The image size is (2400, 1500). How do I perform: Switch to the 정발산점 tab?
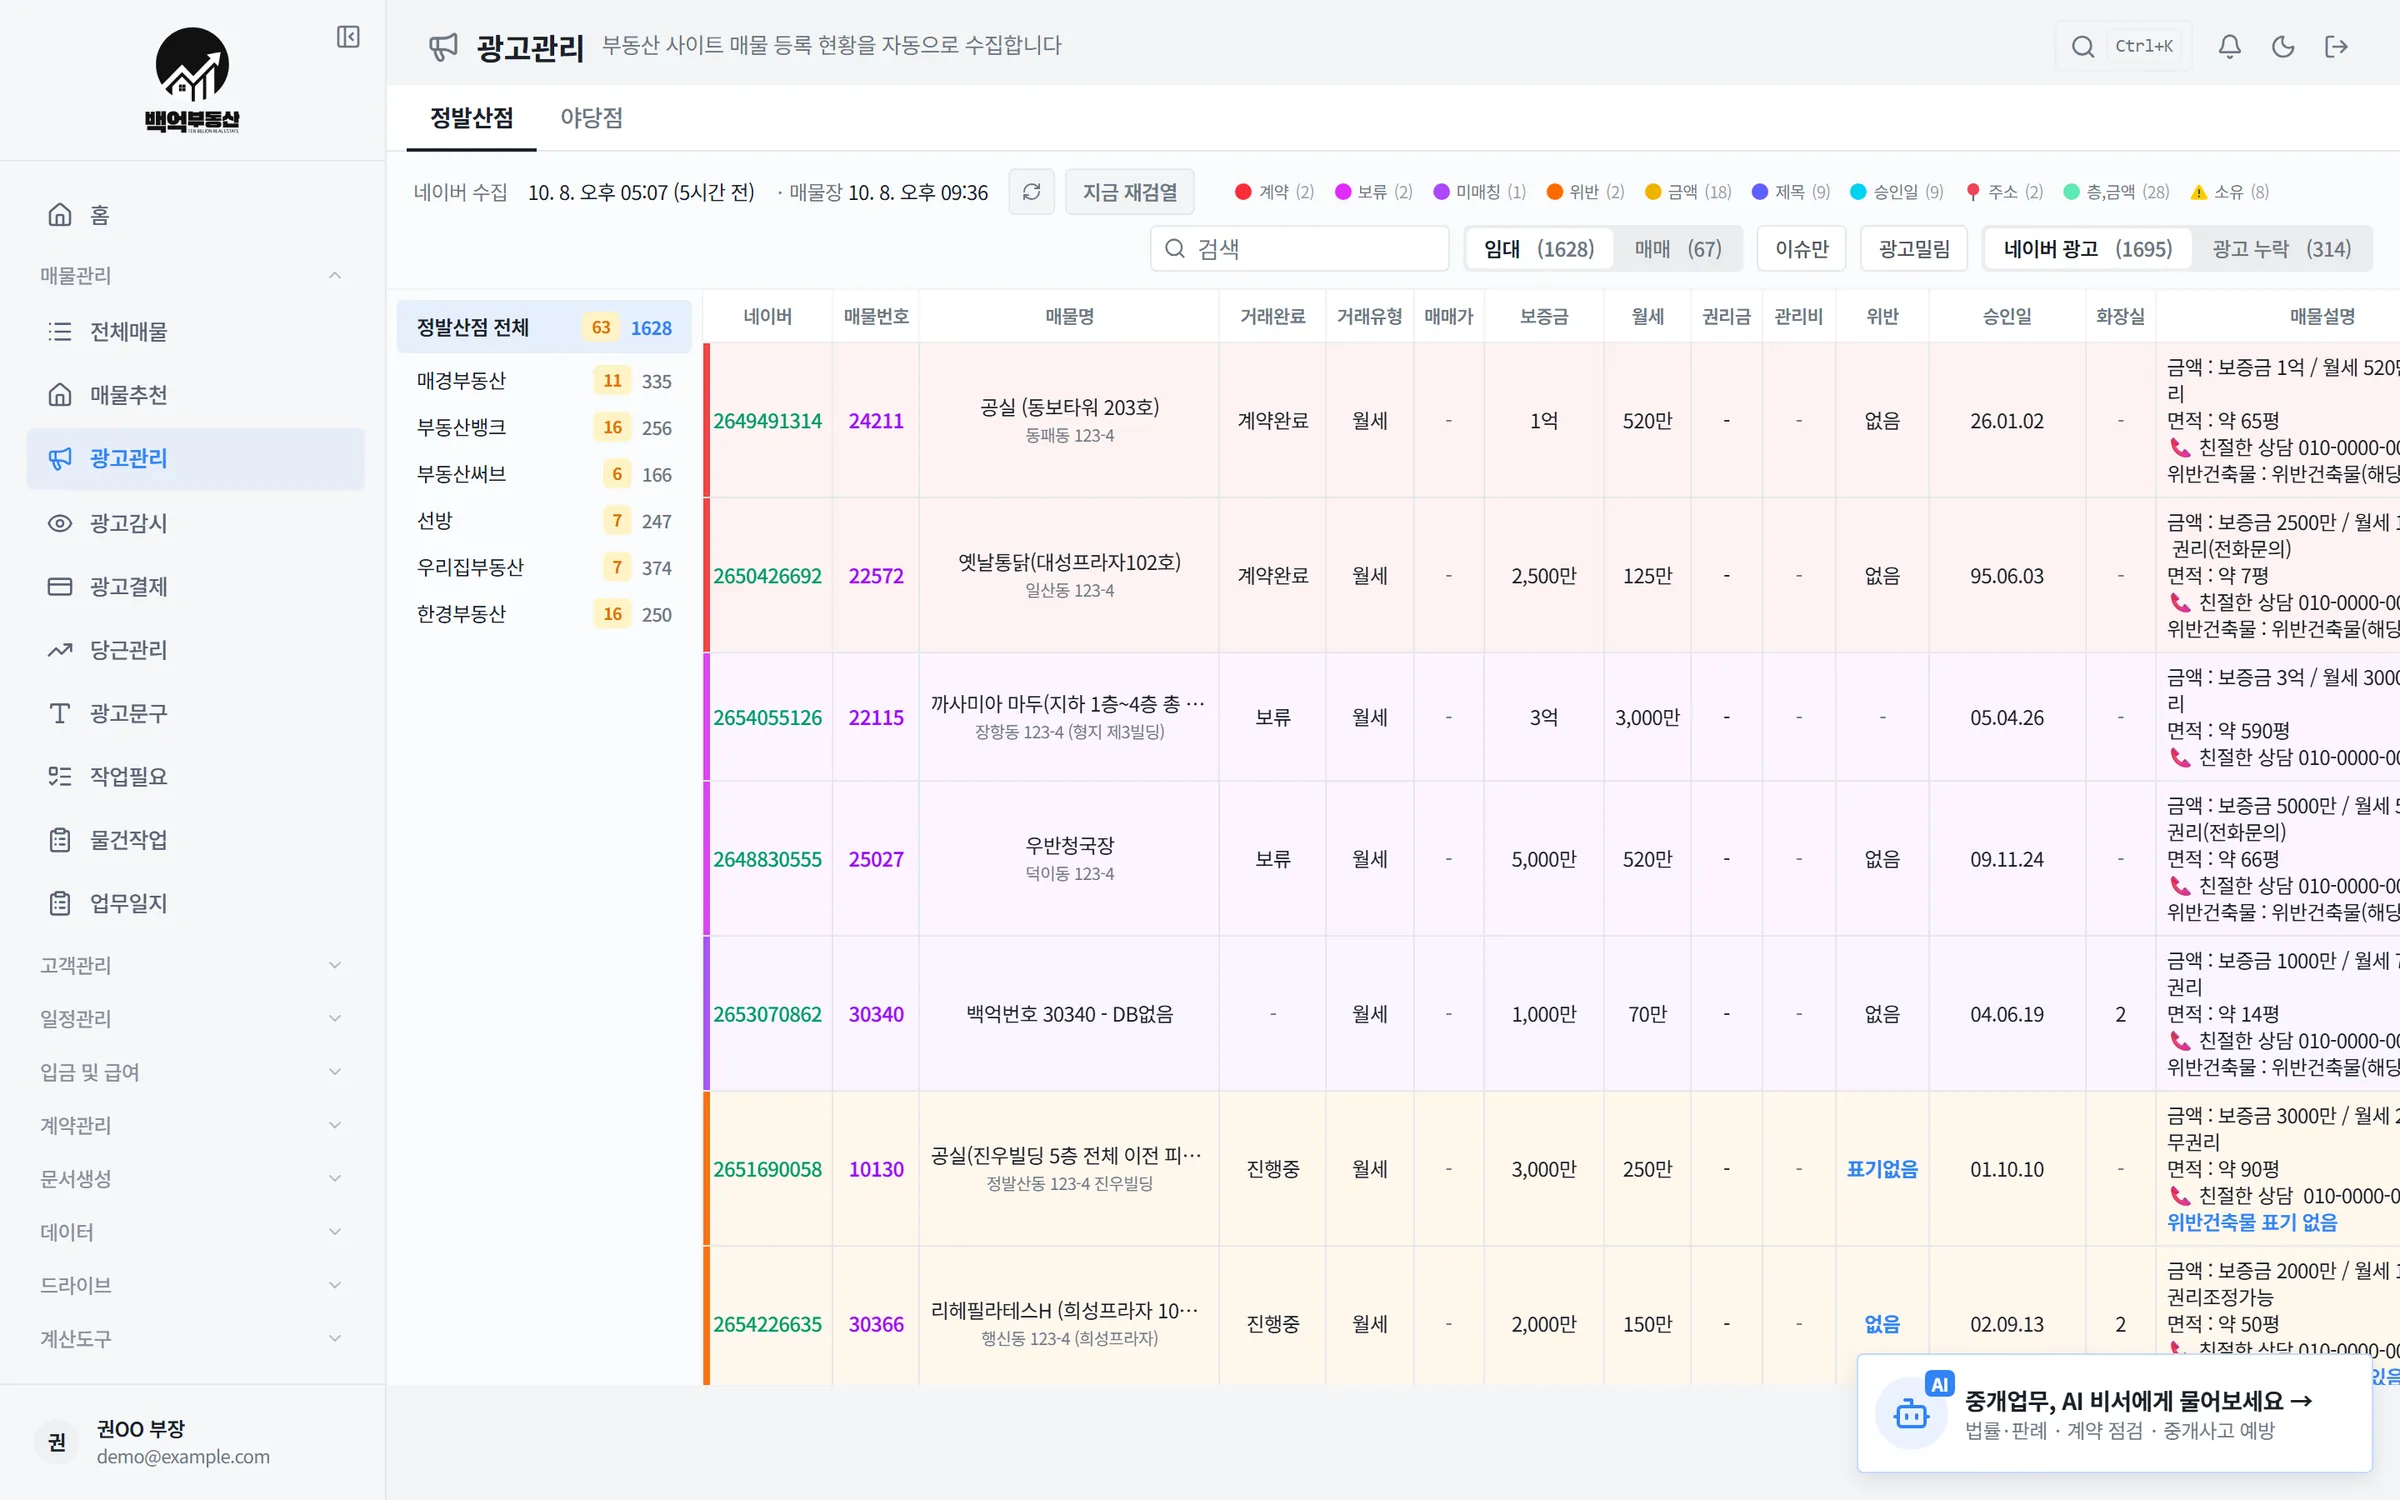[471, 118]
